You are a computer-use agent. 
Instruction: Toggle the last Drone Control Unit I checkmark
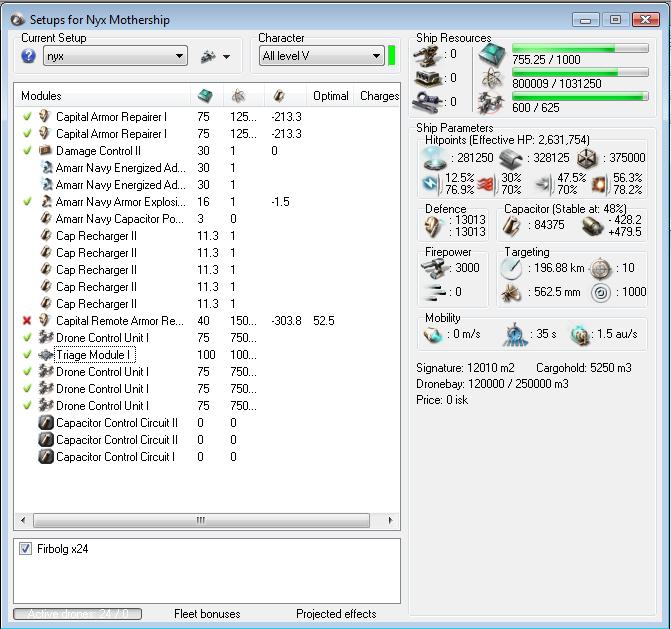click(27, 406)
